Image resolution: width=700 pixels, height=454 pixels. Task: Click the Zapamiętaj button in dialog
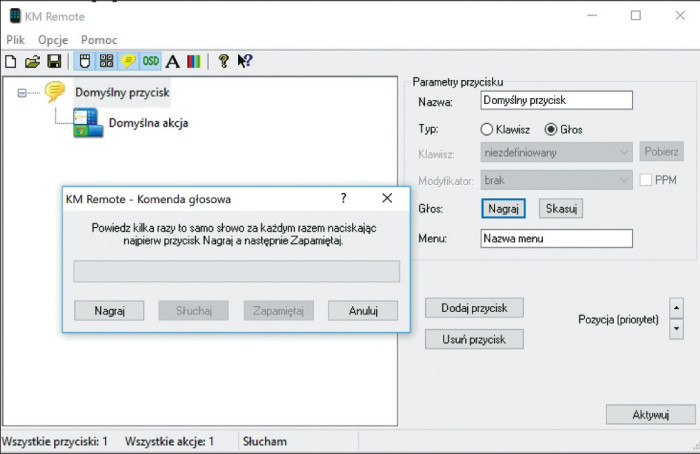point(279,311)
